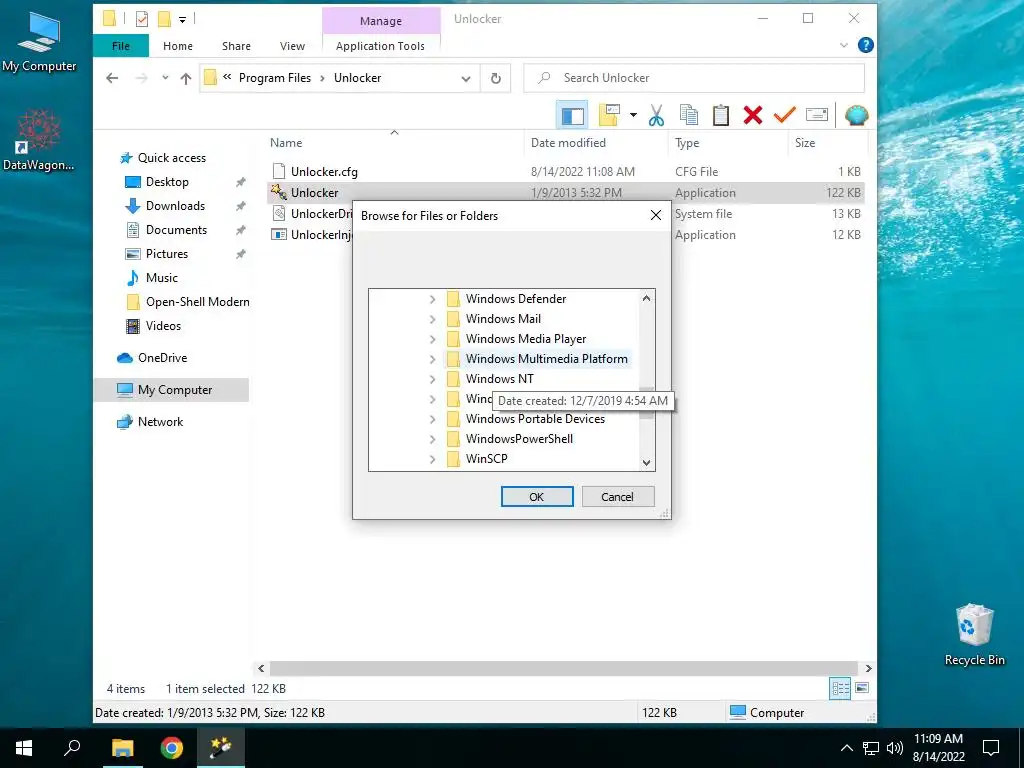Expand the WindowsPowerShell folder node
This screenshot has height=768, width=1024.
coord(432,440)
